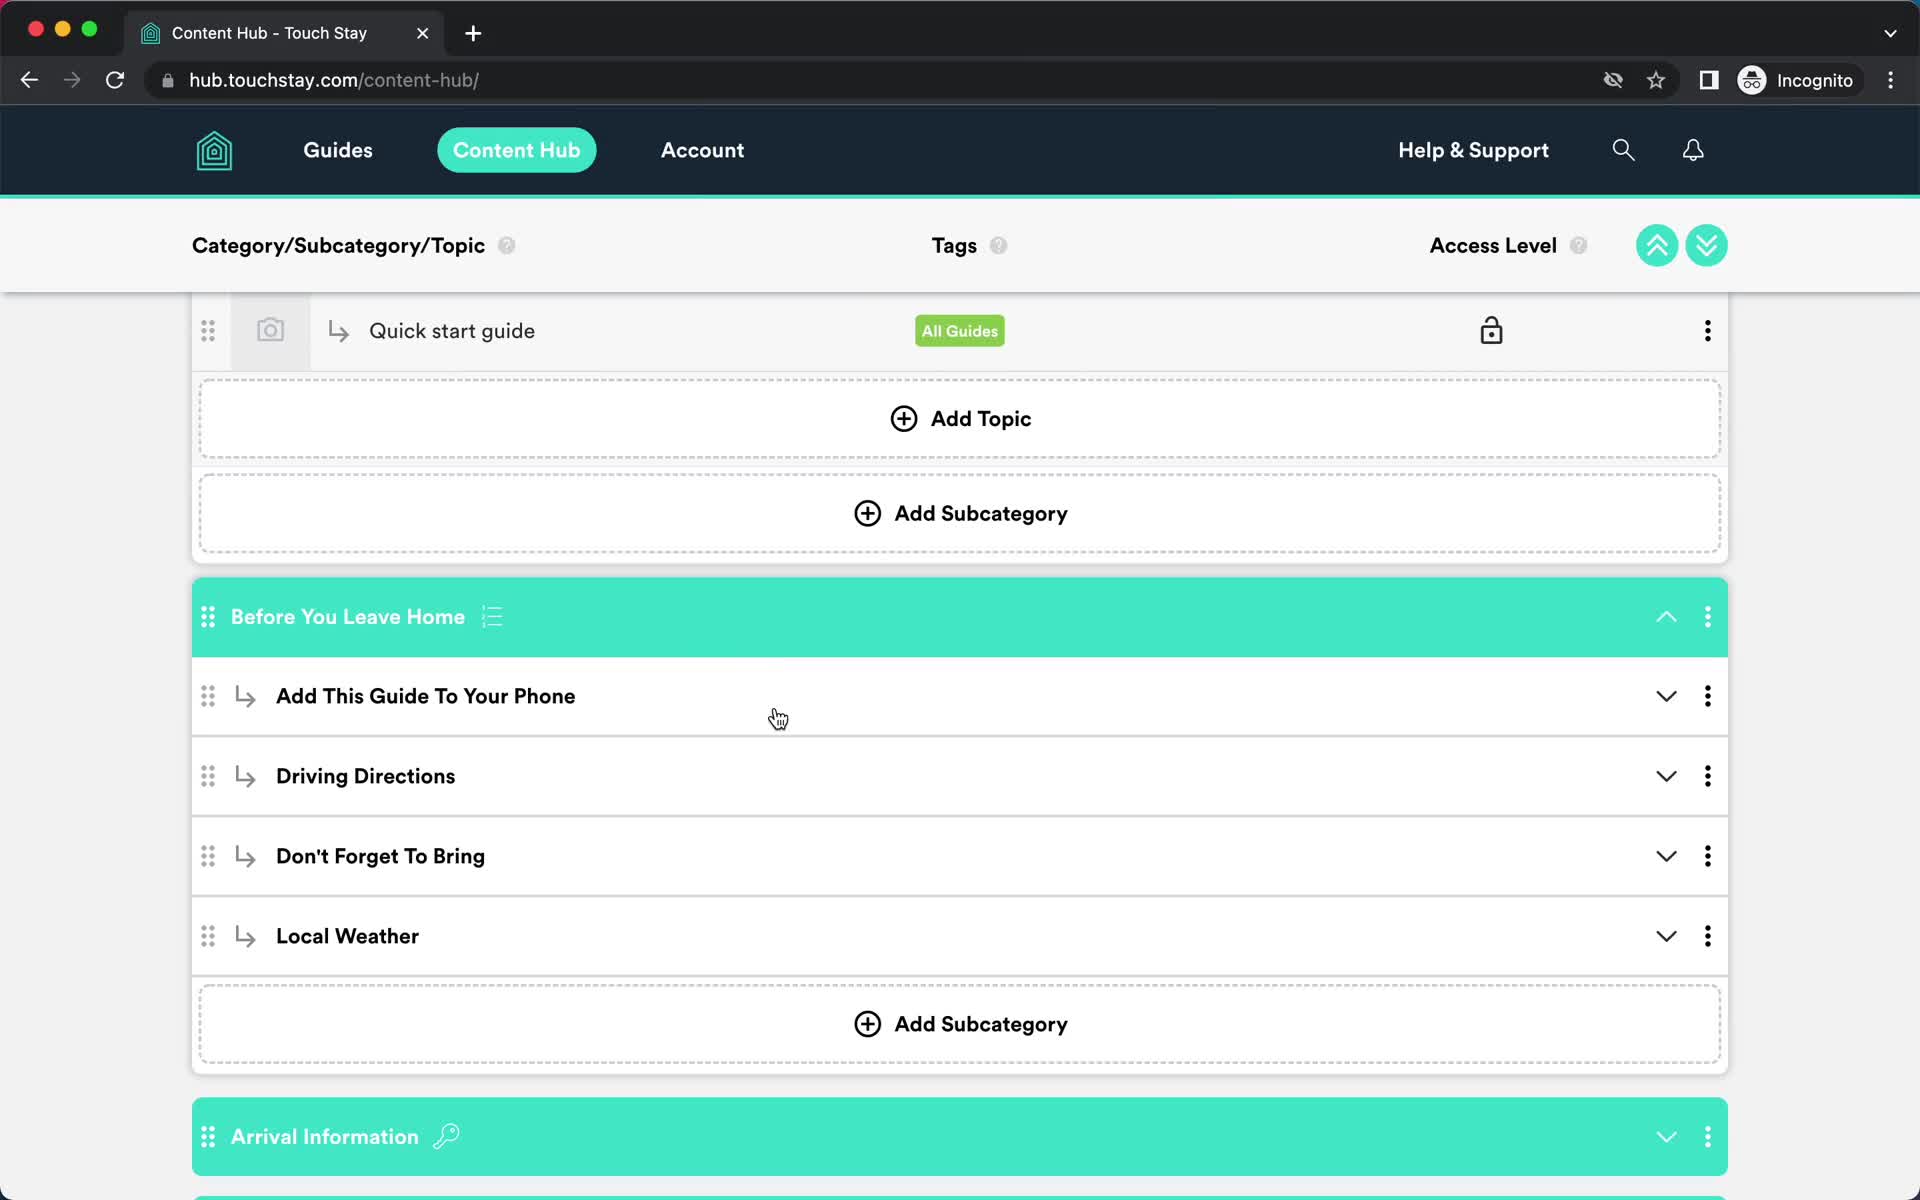1920x1200 pixels.
Task: Select the Content Hub nav item
Action: point(516,150)
